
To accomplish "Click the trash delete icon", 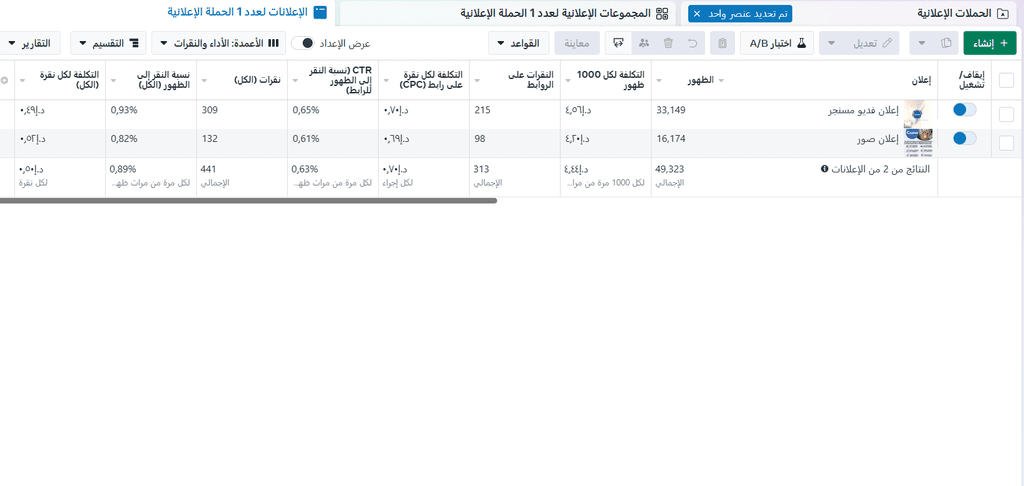I will (x=668, y=43).
